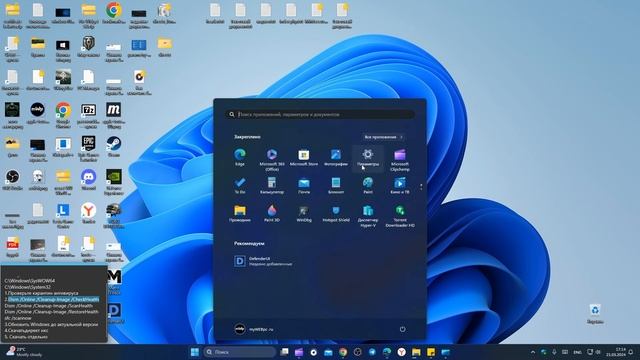Open Параметры (Settings) gear in Start menu
This screenshot has height=360, width=640.
(368, 158)
